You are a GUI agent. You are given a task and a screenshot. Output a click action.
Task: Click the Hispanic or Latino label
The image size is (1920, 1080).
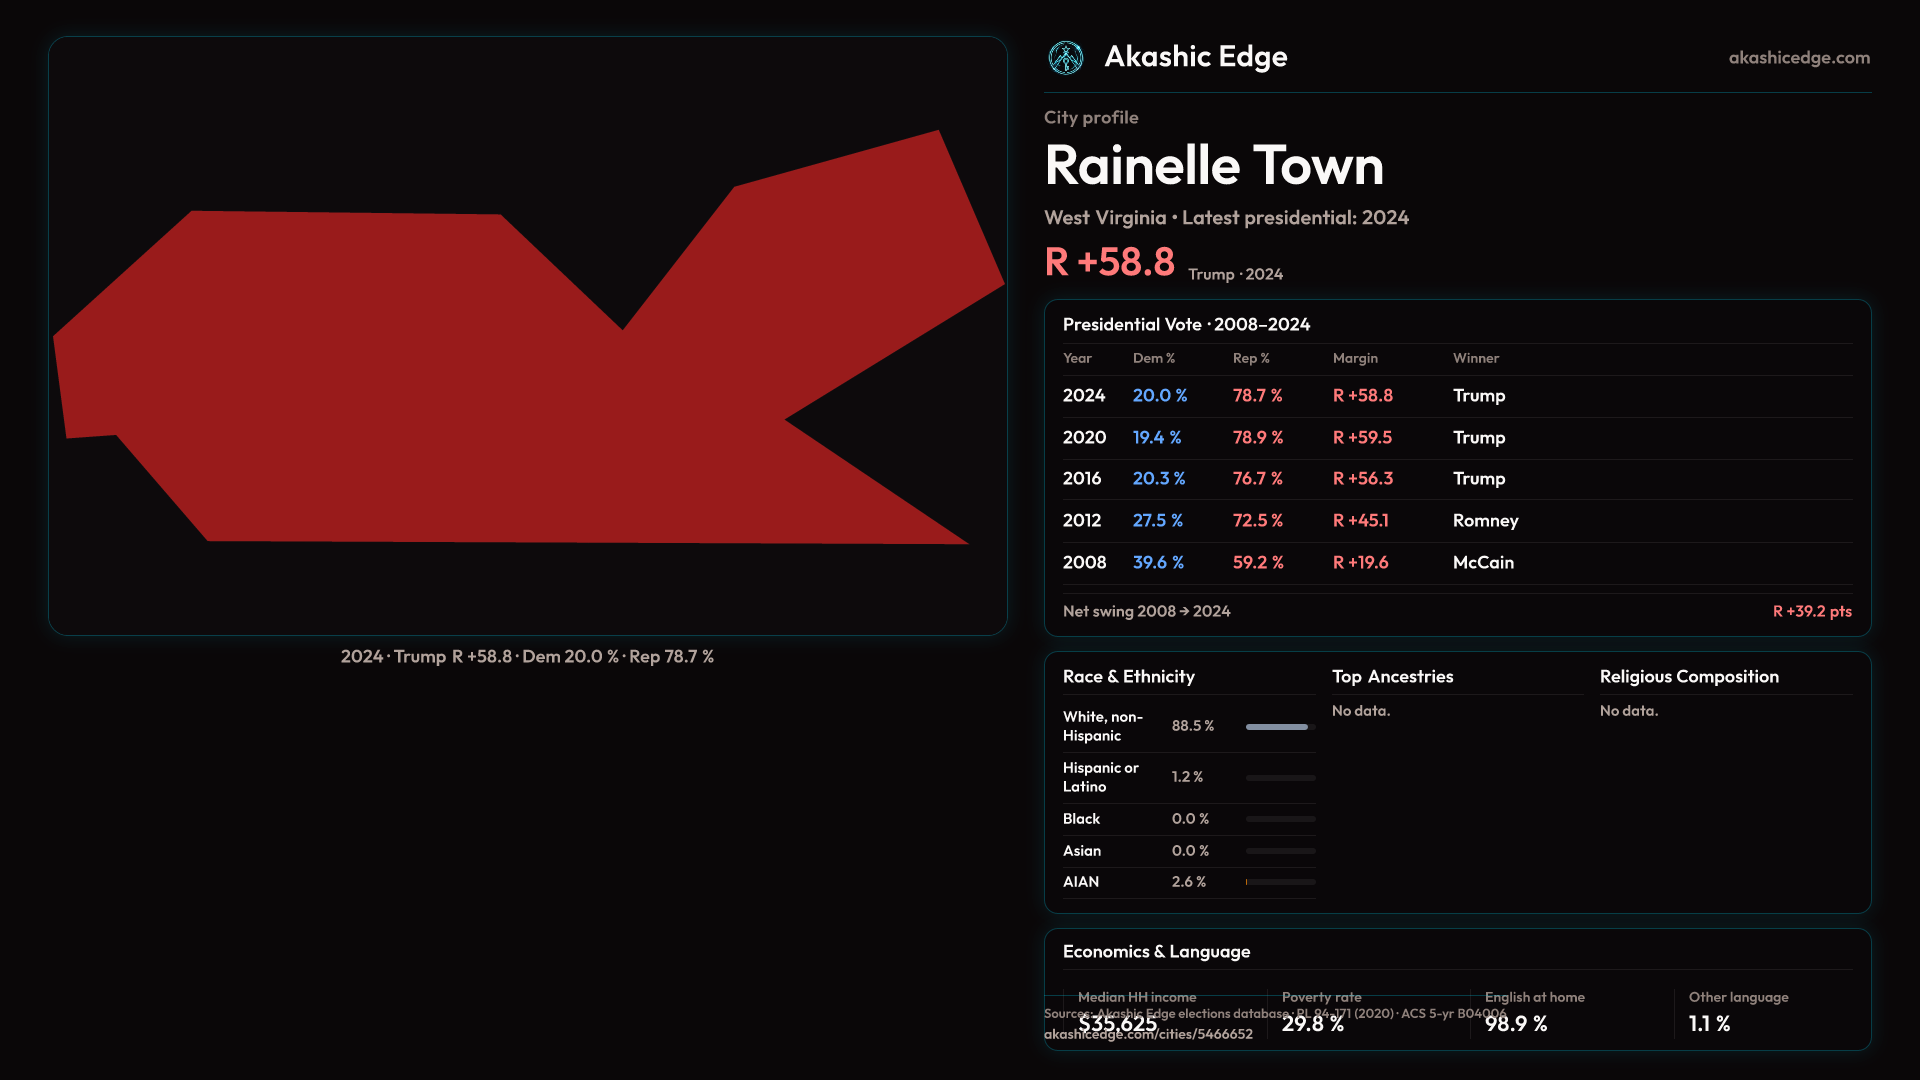[1100, 777]
